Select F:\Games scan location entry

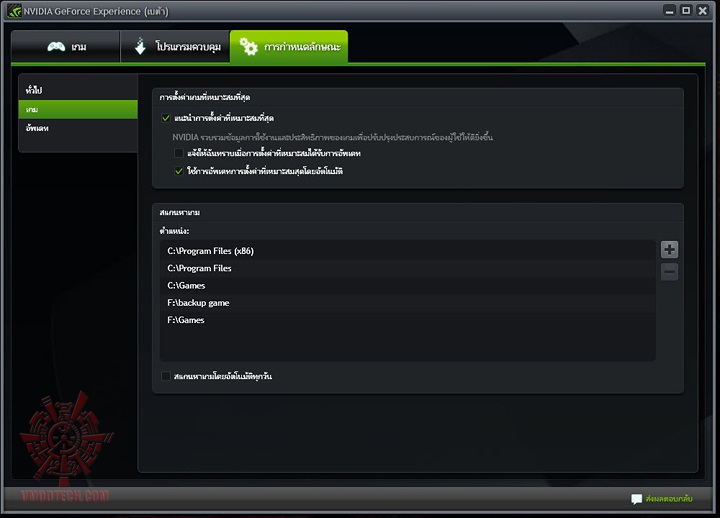coord(408,320)
